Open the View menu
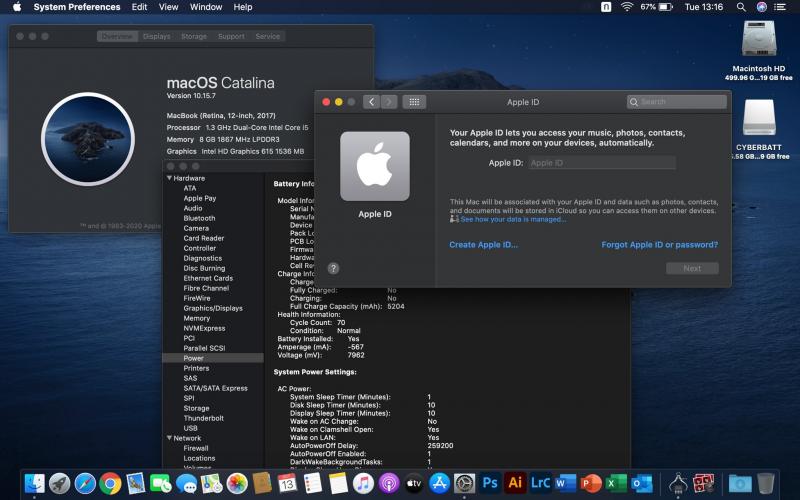 pos(168,7)
